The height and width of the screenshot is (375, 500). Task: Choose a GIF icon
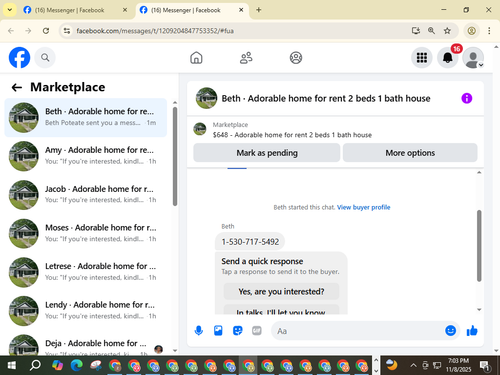tap(257, 331)
